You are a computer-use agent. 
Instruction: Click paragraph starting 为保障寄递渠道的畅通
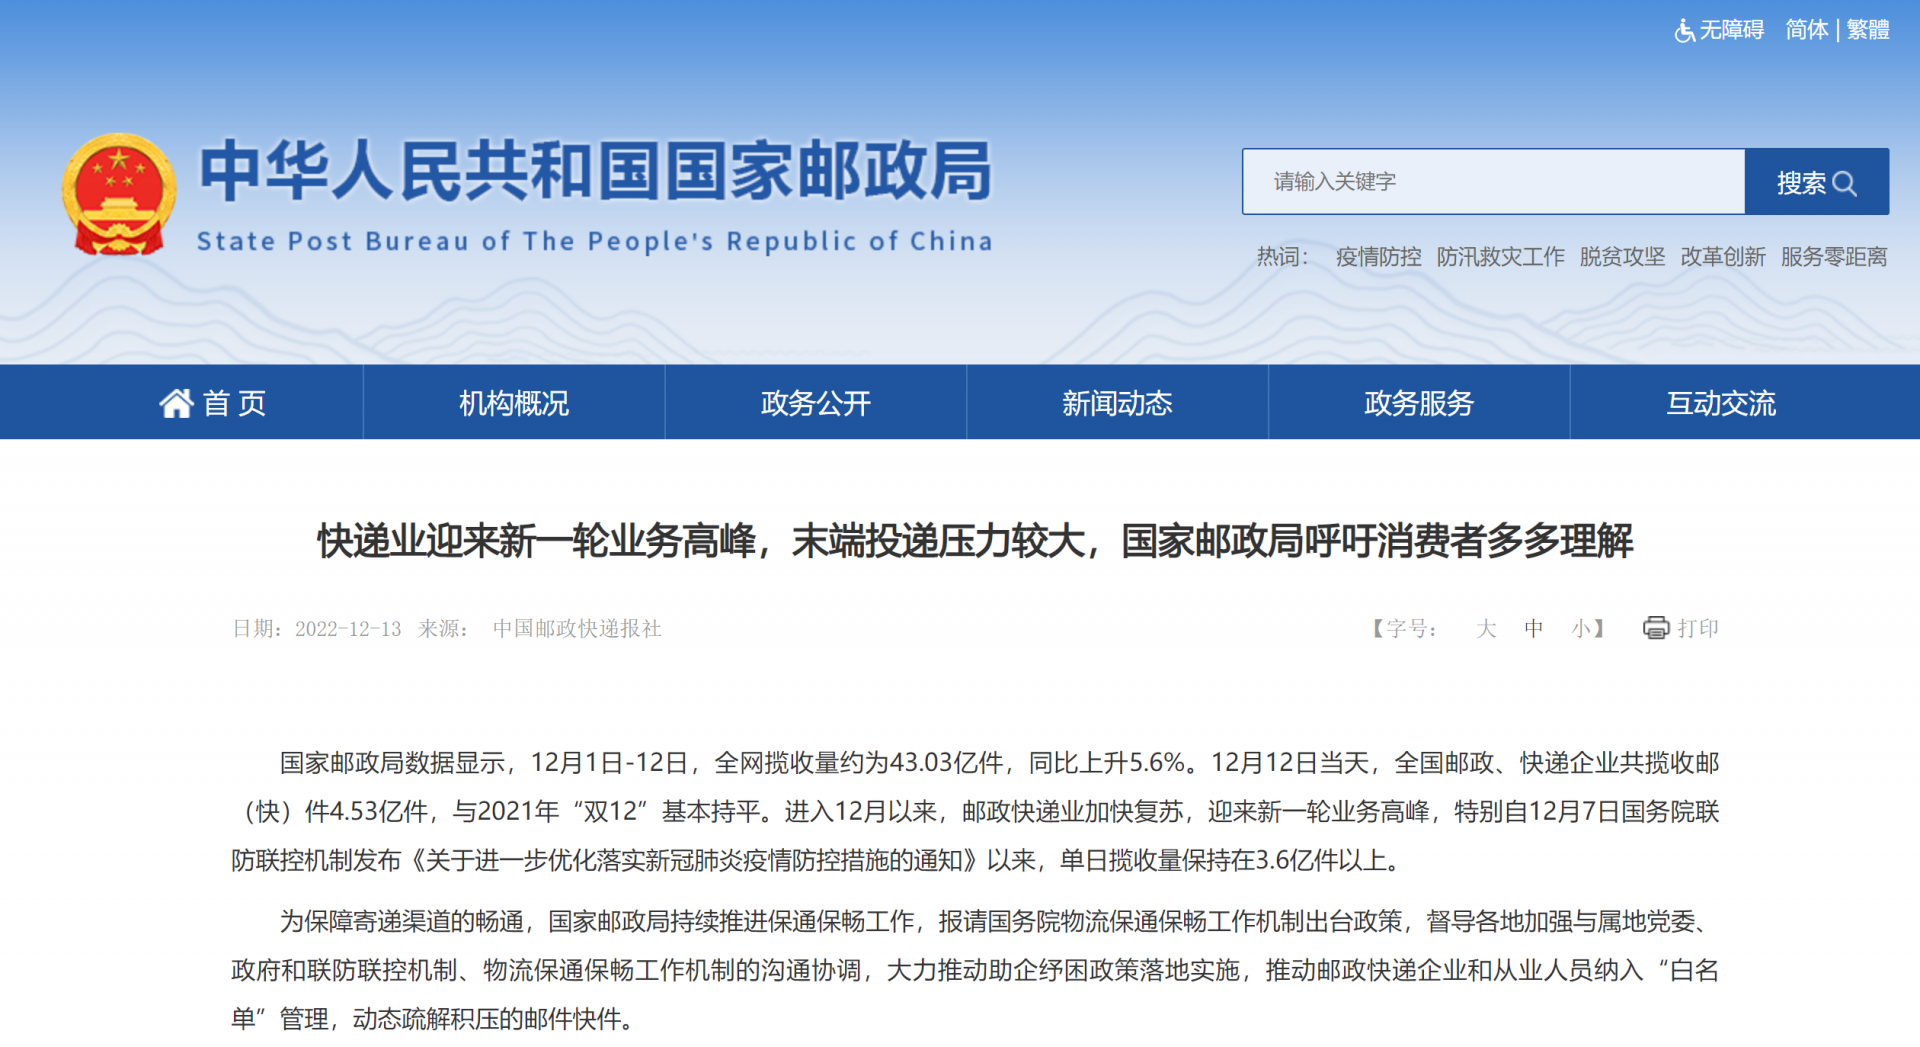(975, 970)
